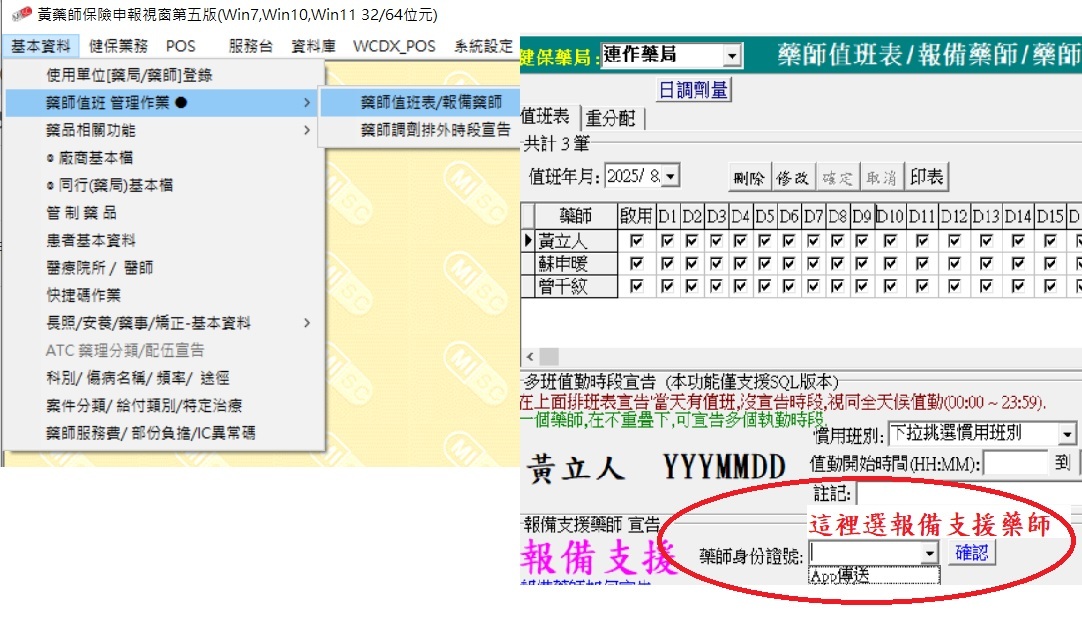Open the 健保業務 menu
The height and width of the screenshot is (634, 1082).
[x=117, y=46]
